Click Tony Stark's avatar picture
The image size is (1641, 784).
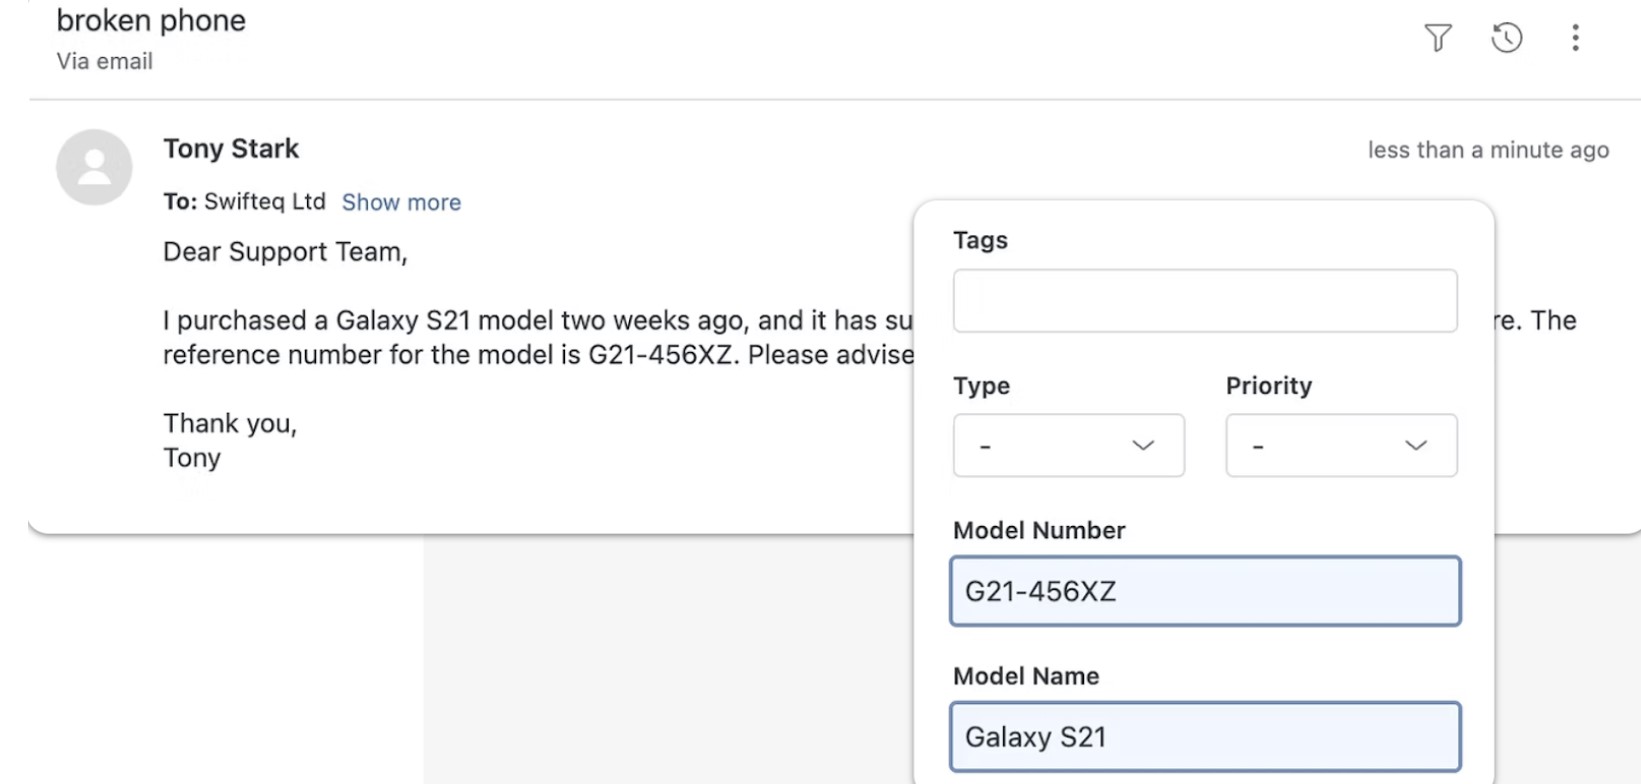(x=94, y=167)
